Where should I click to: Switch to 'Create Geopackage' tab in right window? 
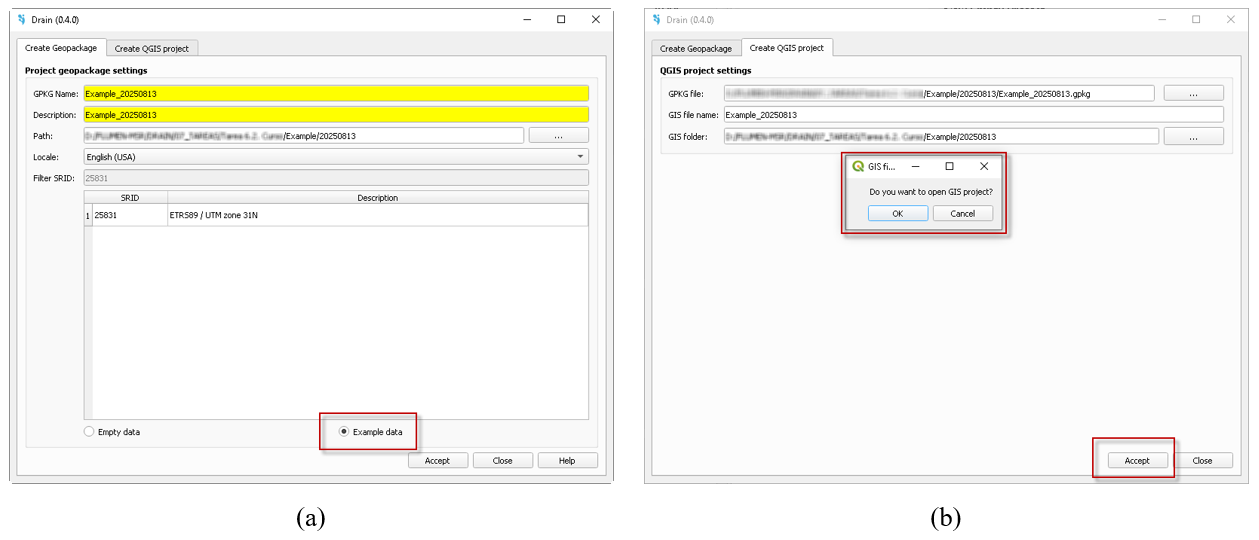695,48
